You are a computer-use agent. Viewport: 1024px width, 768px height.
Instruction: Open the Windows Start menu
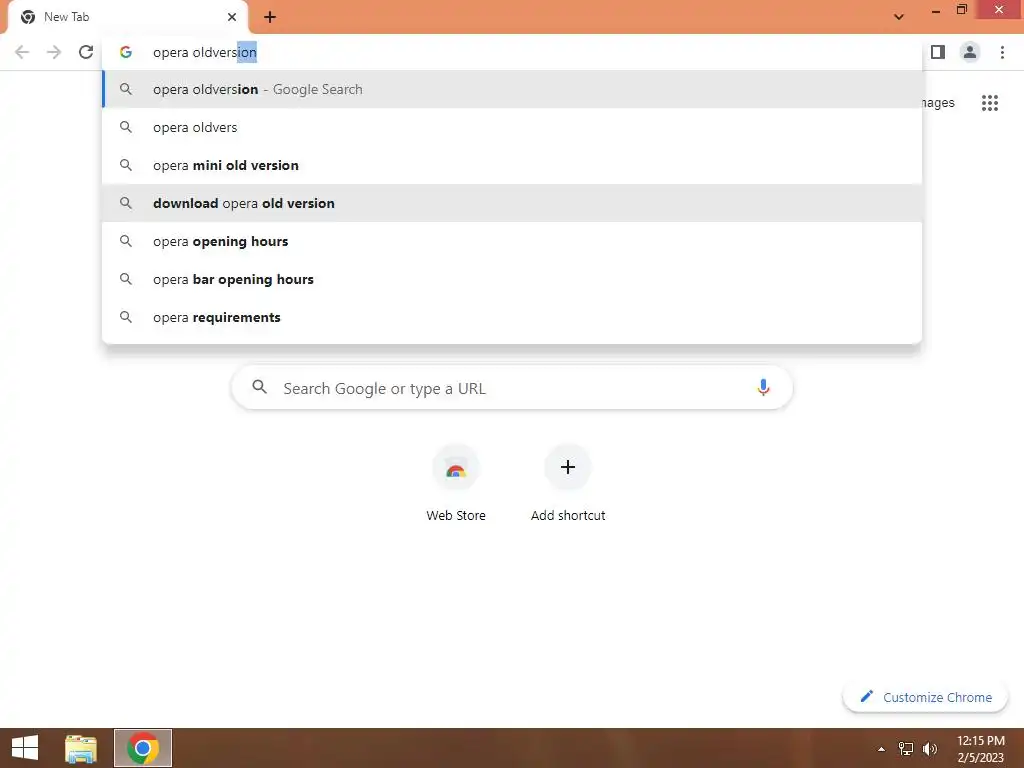(x=25, y=748)
